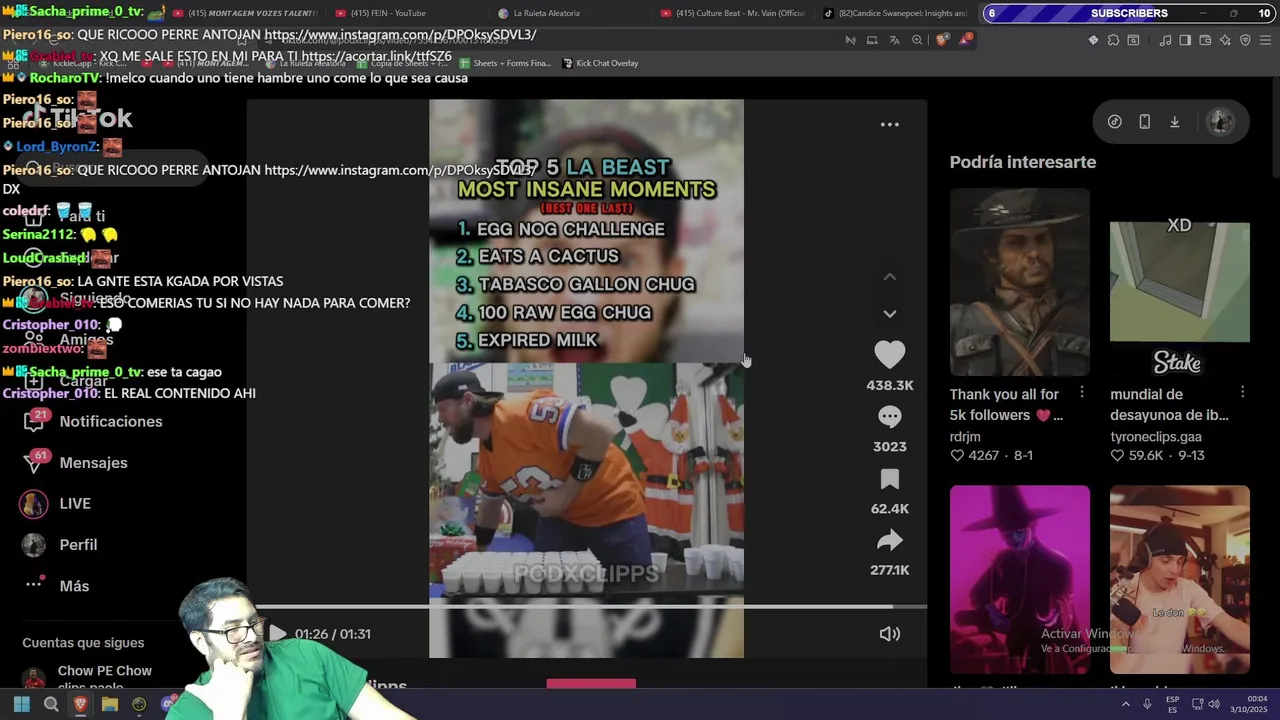This screenshot has height=720, width=1280.
Task: Open Windows taskbar search
Action: pyautogui.click(x=51, y=704)
